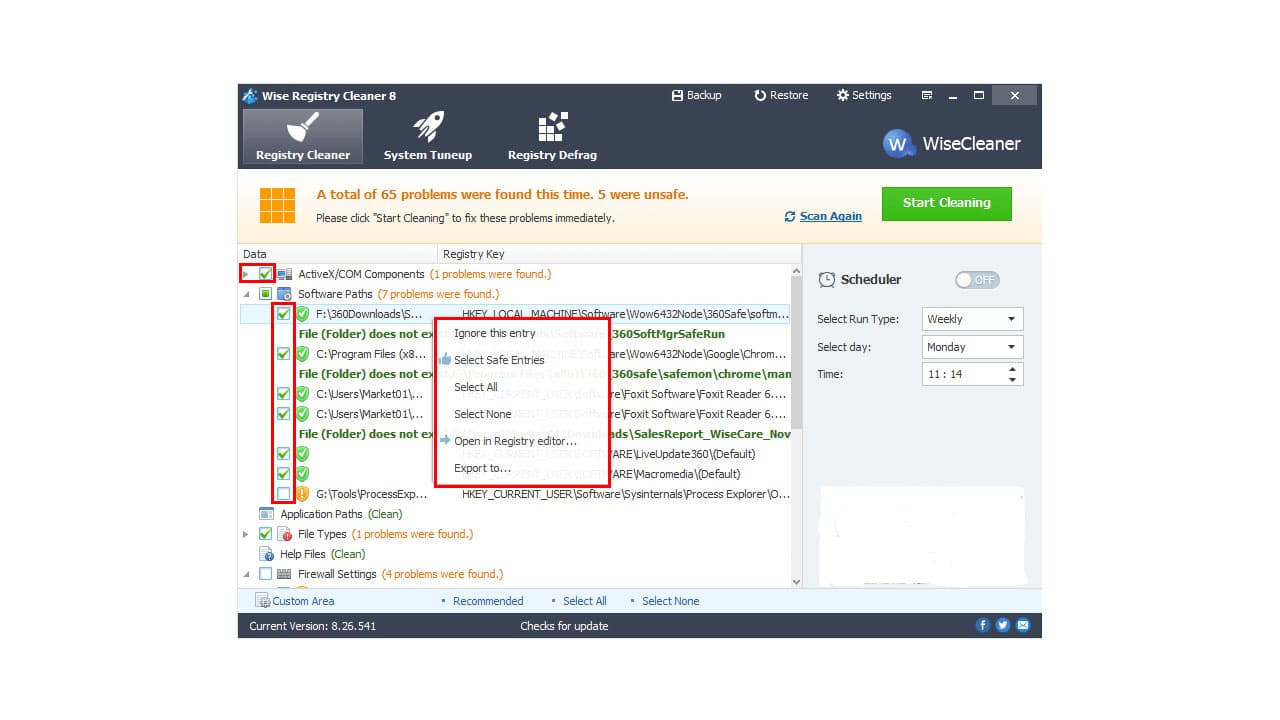Open the Settings gear menu
The height and width of the screenshot is (720, 1280).
click(x=864, y=95)
